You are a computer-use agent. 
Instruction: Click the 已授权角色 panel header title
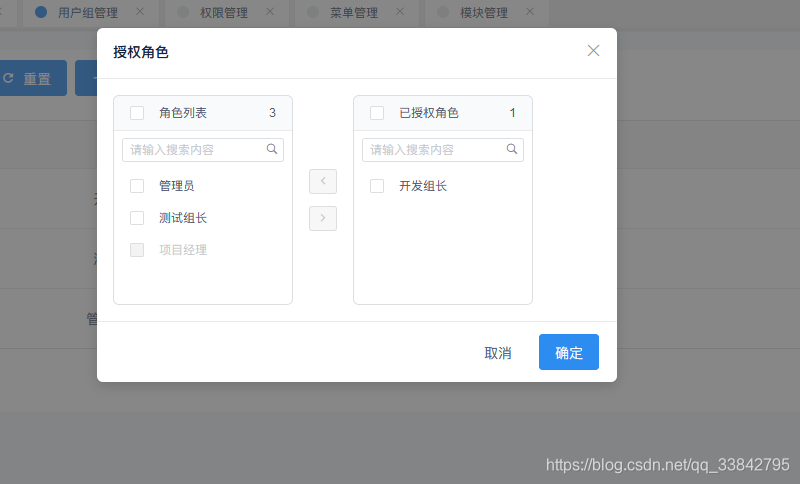point(429,113)
